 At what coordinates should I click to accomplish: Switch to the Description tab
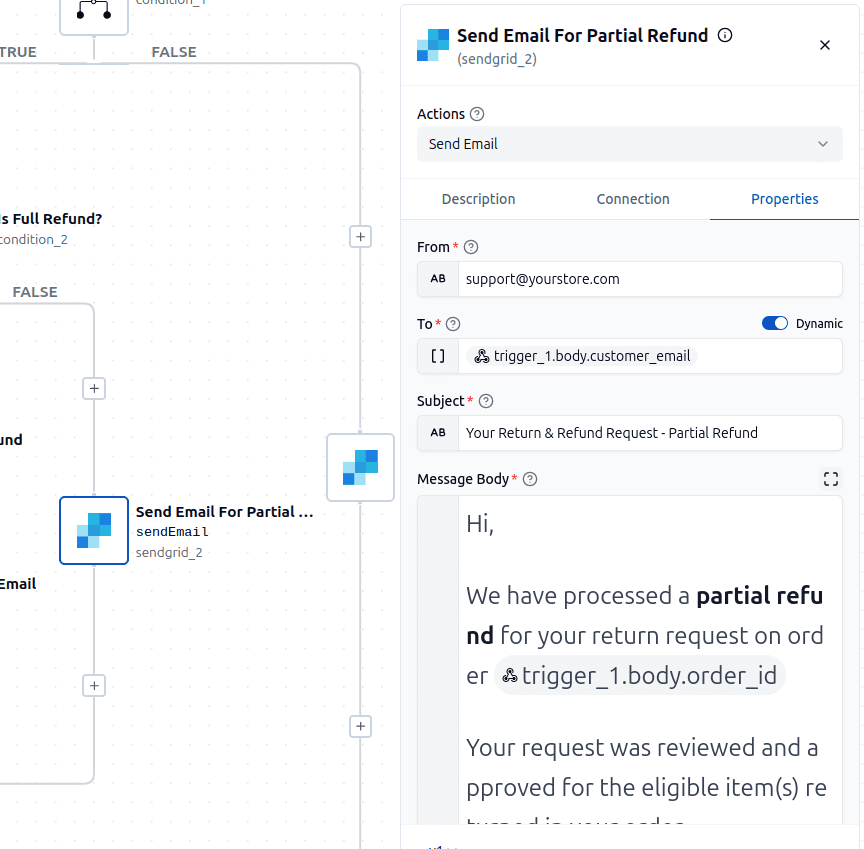(x=478, y=199)
